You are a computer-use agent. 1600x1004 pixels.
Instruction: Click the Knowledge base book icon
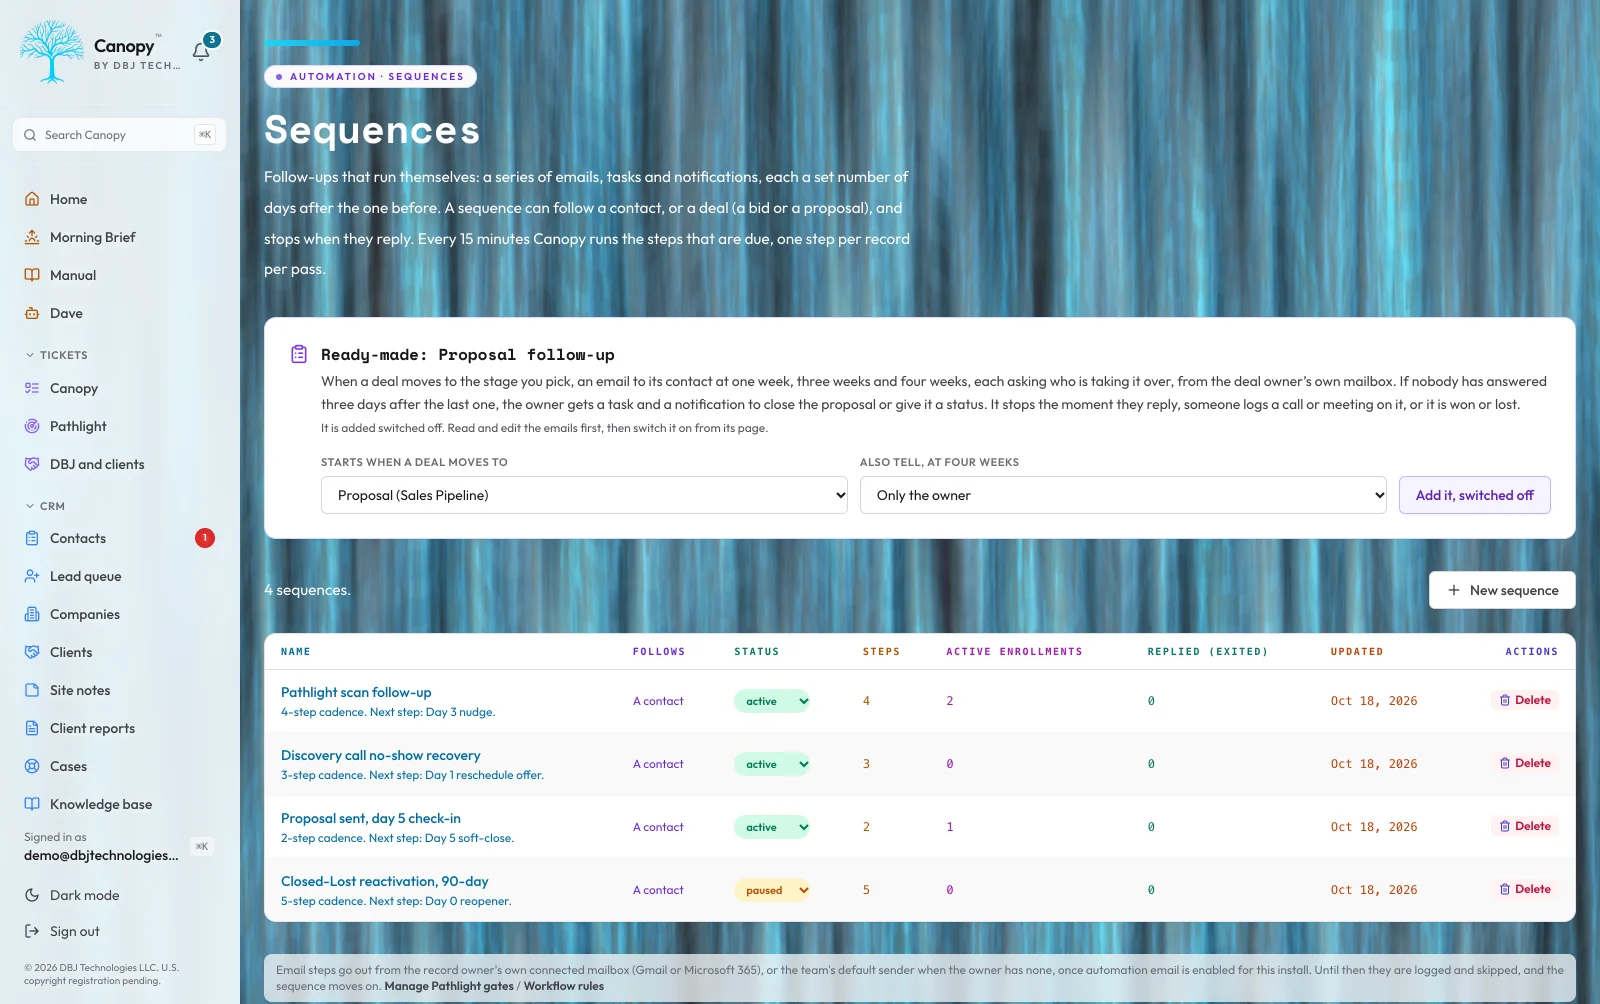[32, 804]
